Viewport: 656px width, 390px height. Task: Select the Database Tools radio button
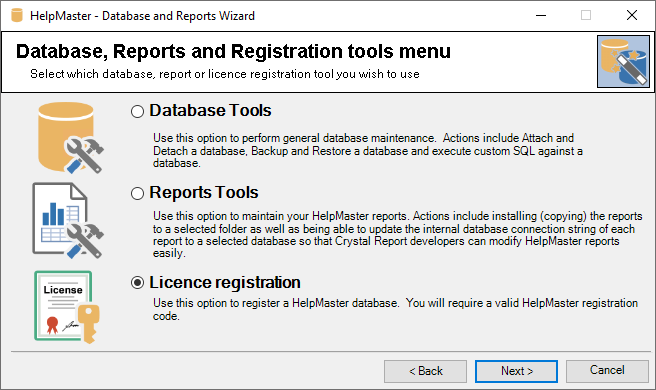pos(137,112)
